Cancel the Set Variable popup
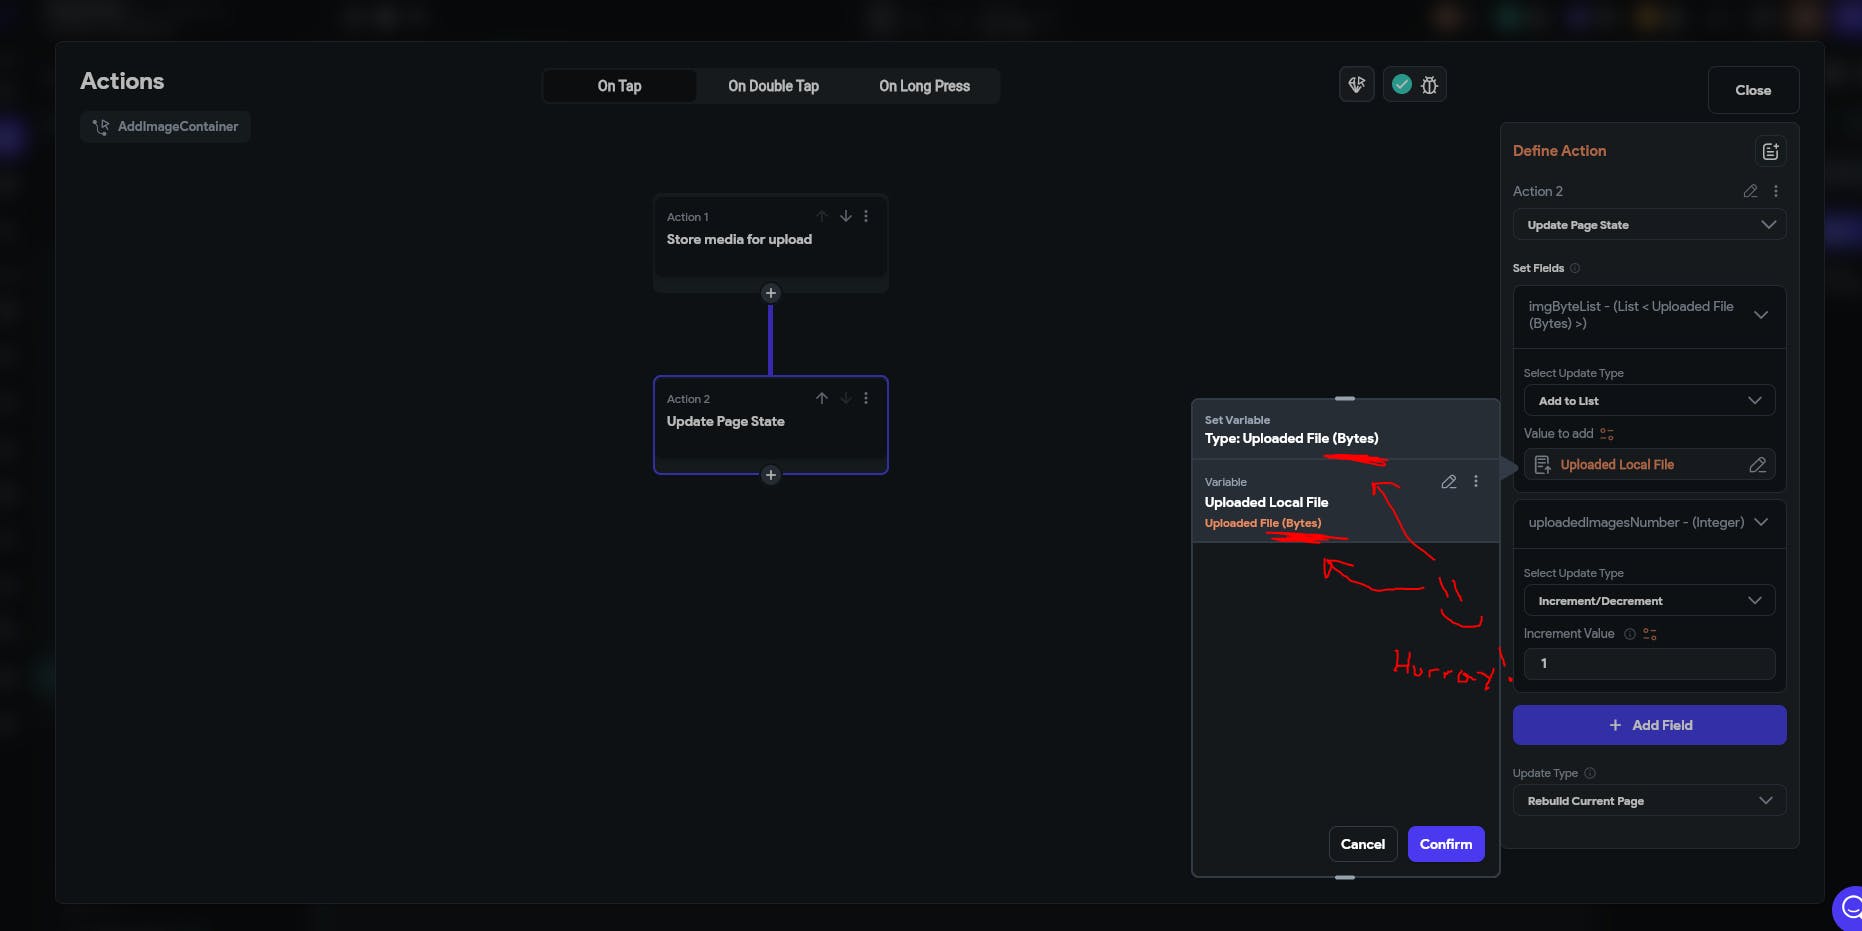 tap(1363, 844)
